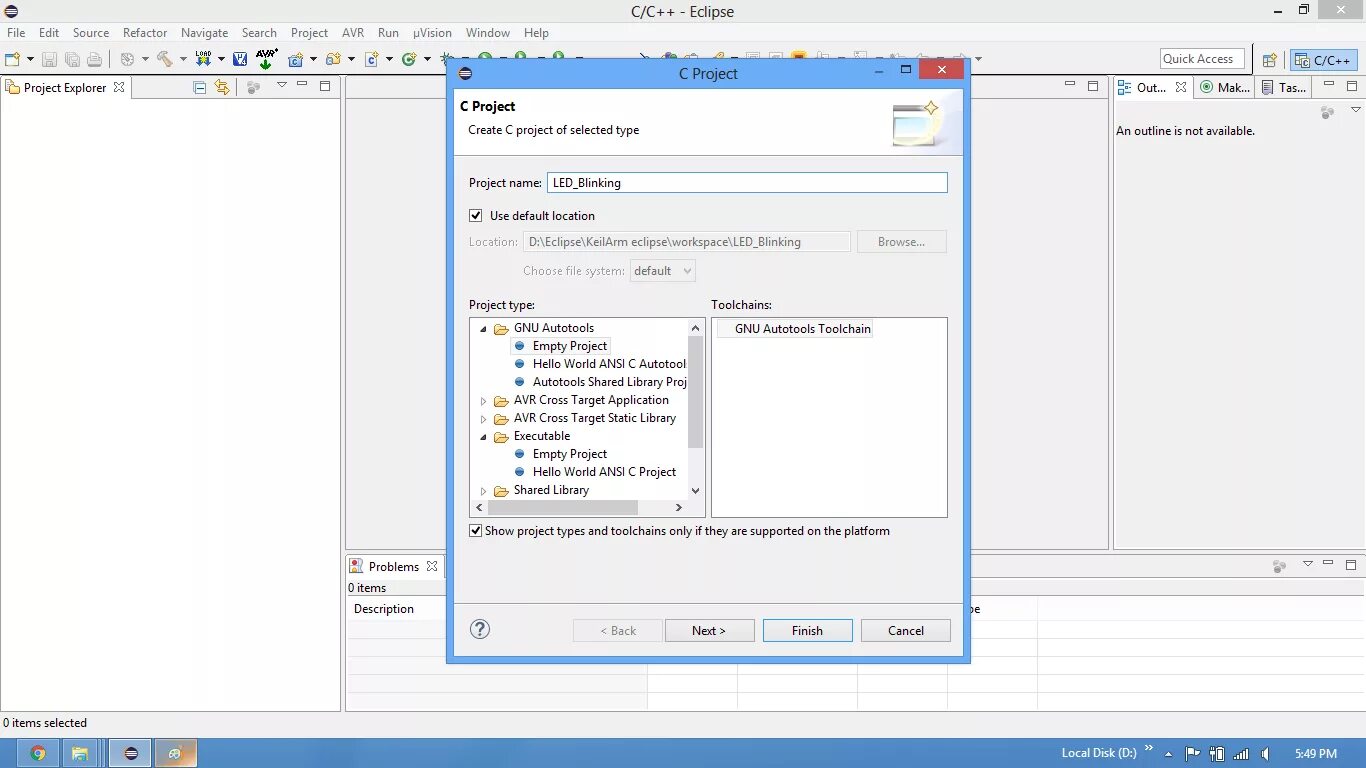Maximize the Project Explorer panel
This screenshot has height=768, width=1366.
tap(325, 86)
